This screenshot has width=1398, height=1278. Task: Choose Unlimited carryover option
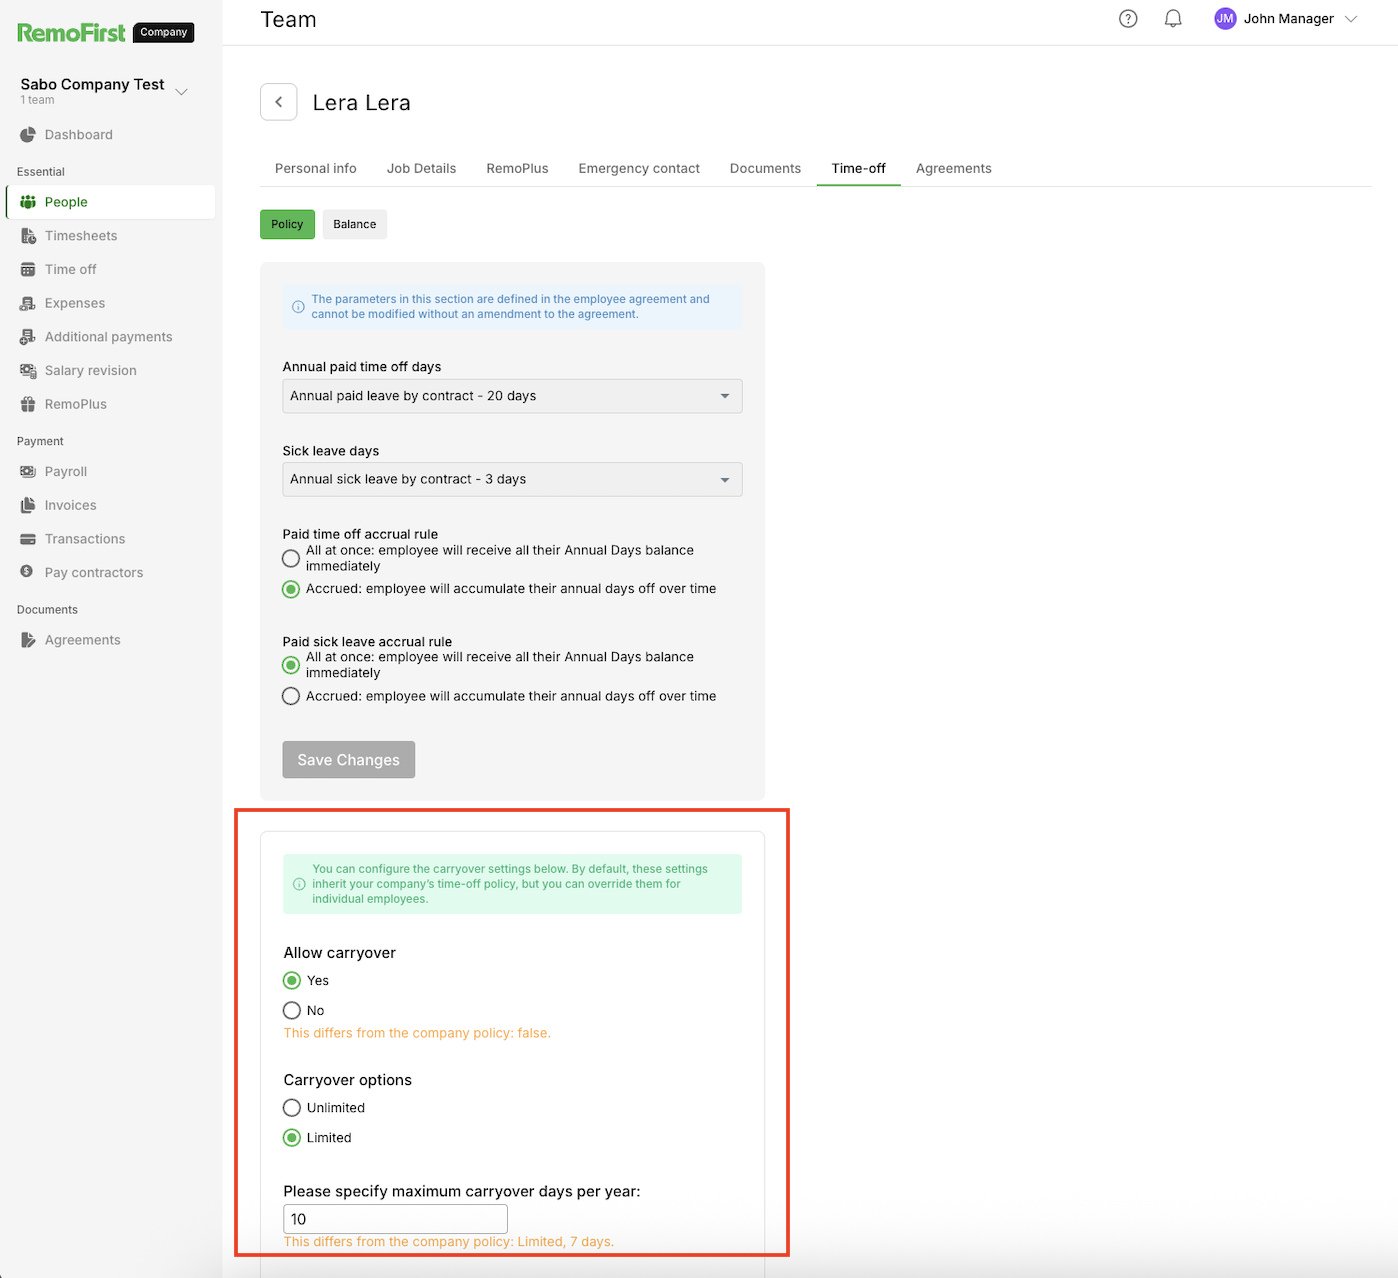coord(292,1108)
